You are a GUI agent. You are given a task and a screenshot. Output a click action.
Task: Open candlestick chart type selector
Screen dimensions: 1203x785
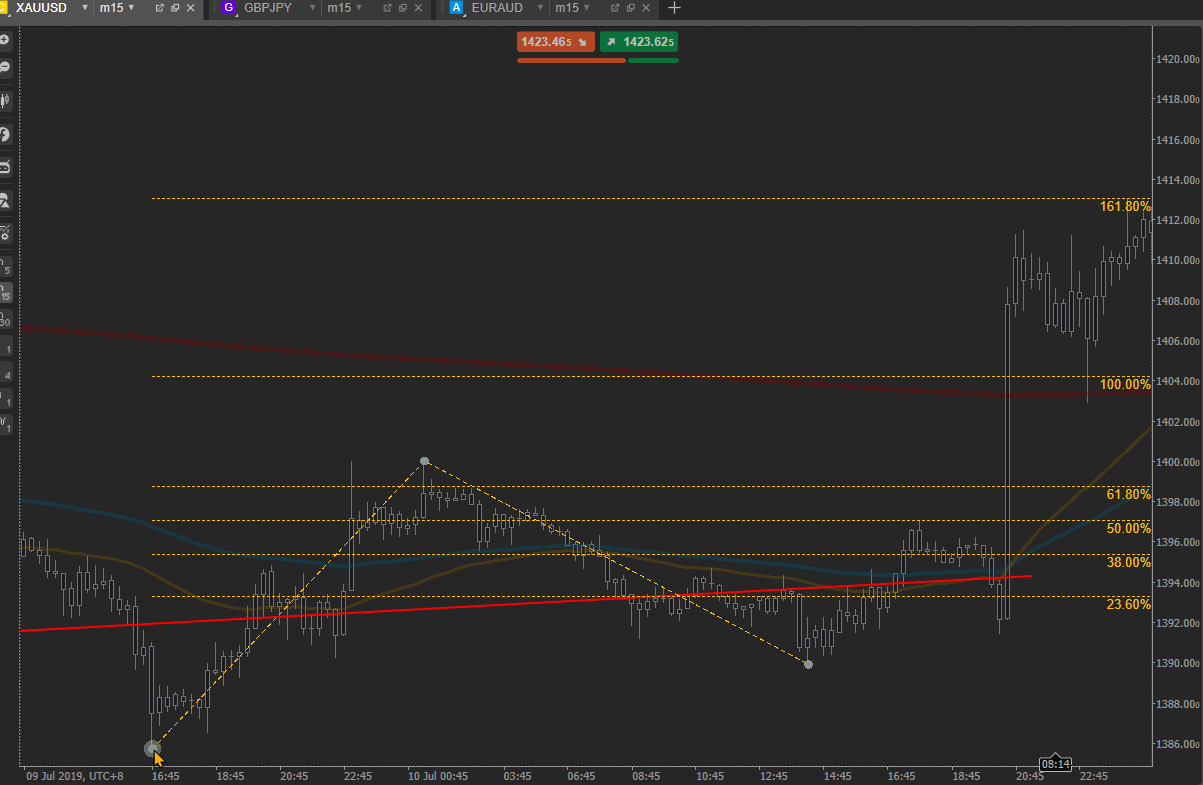pos(5,100)
